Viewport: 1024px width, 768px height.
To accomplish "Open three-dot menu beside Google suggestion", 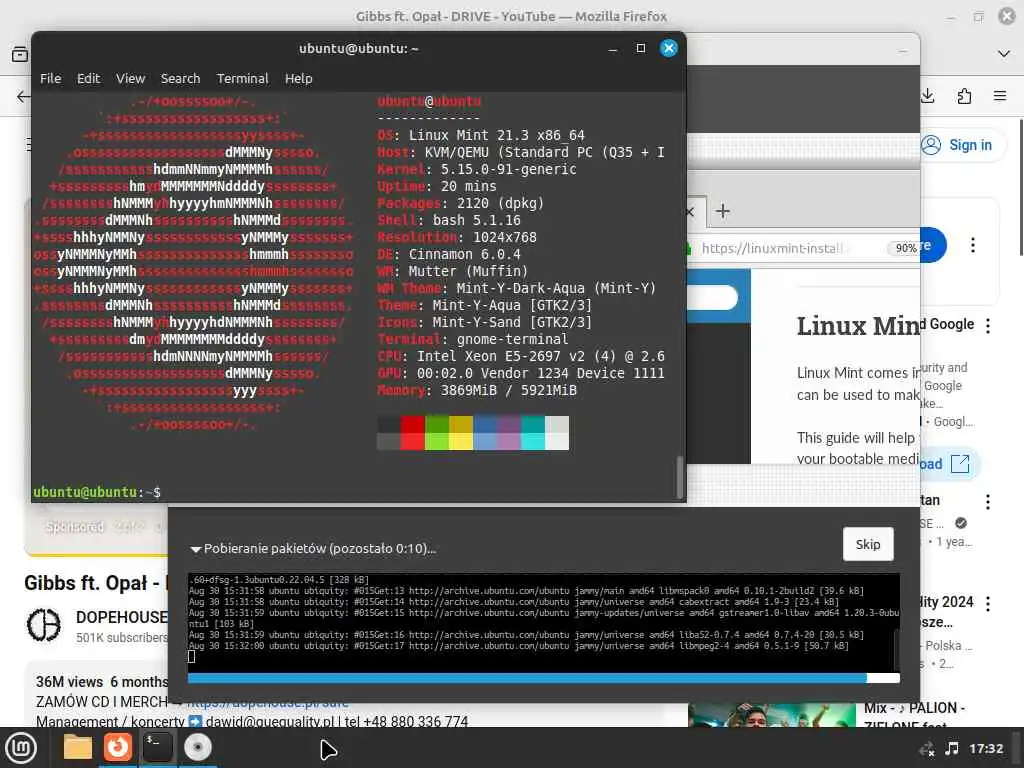I will tap(987, 326).
